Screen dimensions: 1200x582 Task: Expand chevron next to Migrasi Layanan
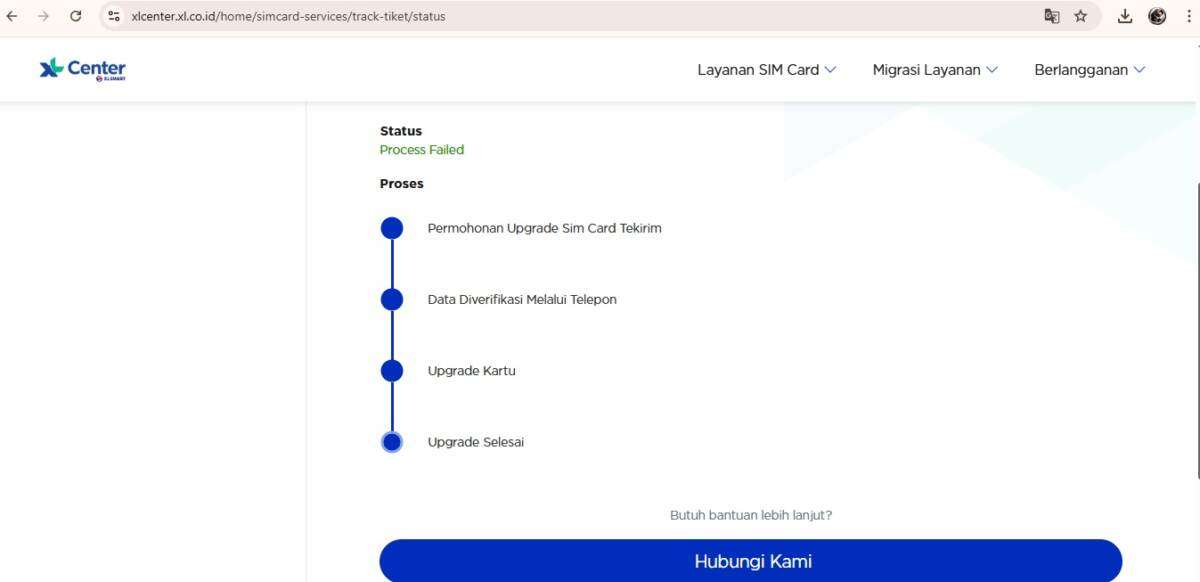click(991, 70)
